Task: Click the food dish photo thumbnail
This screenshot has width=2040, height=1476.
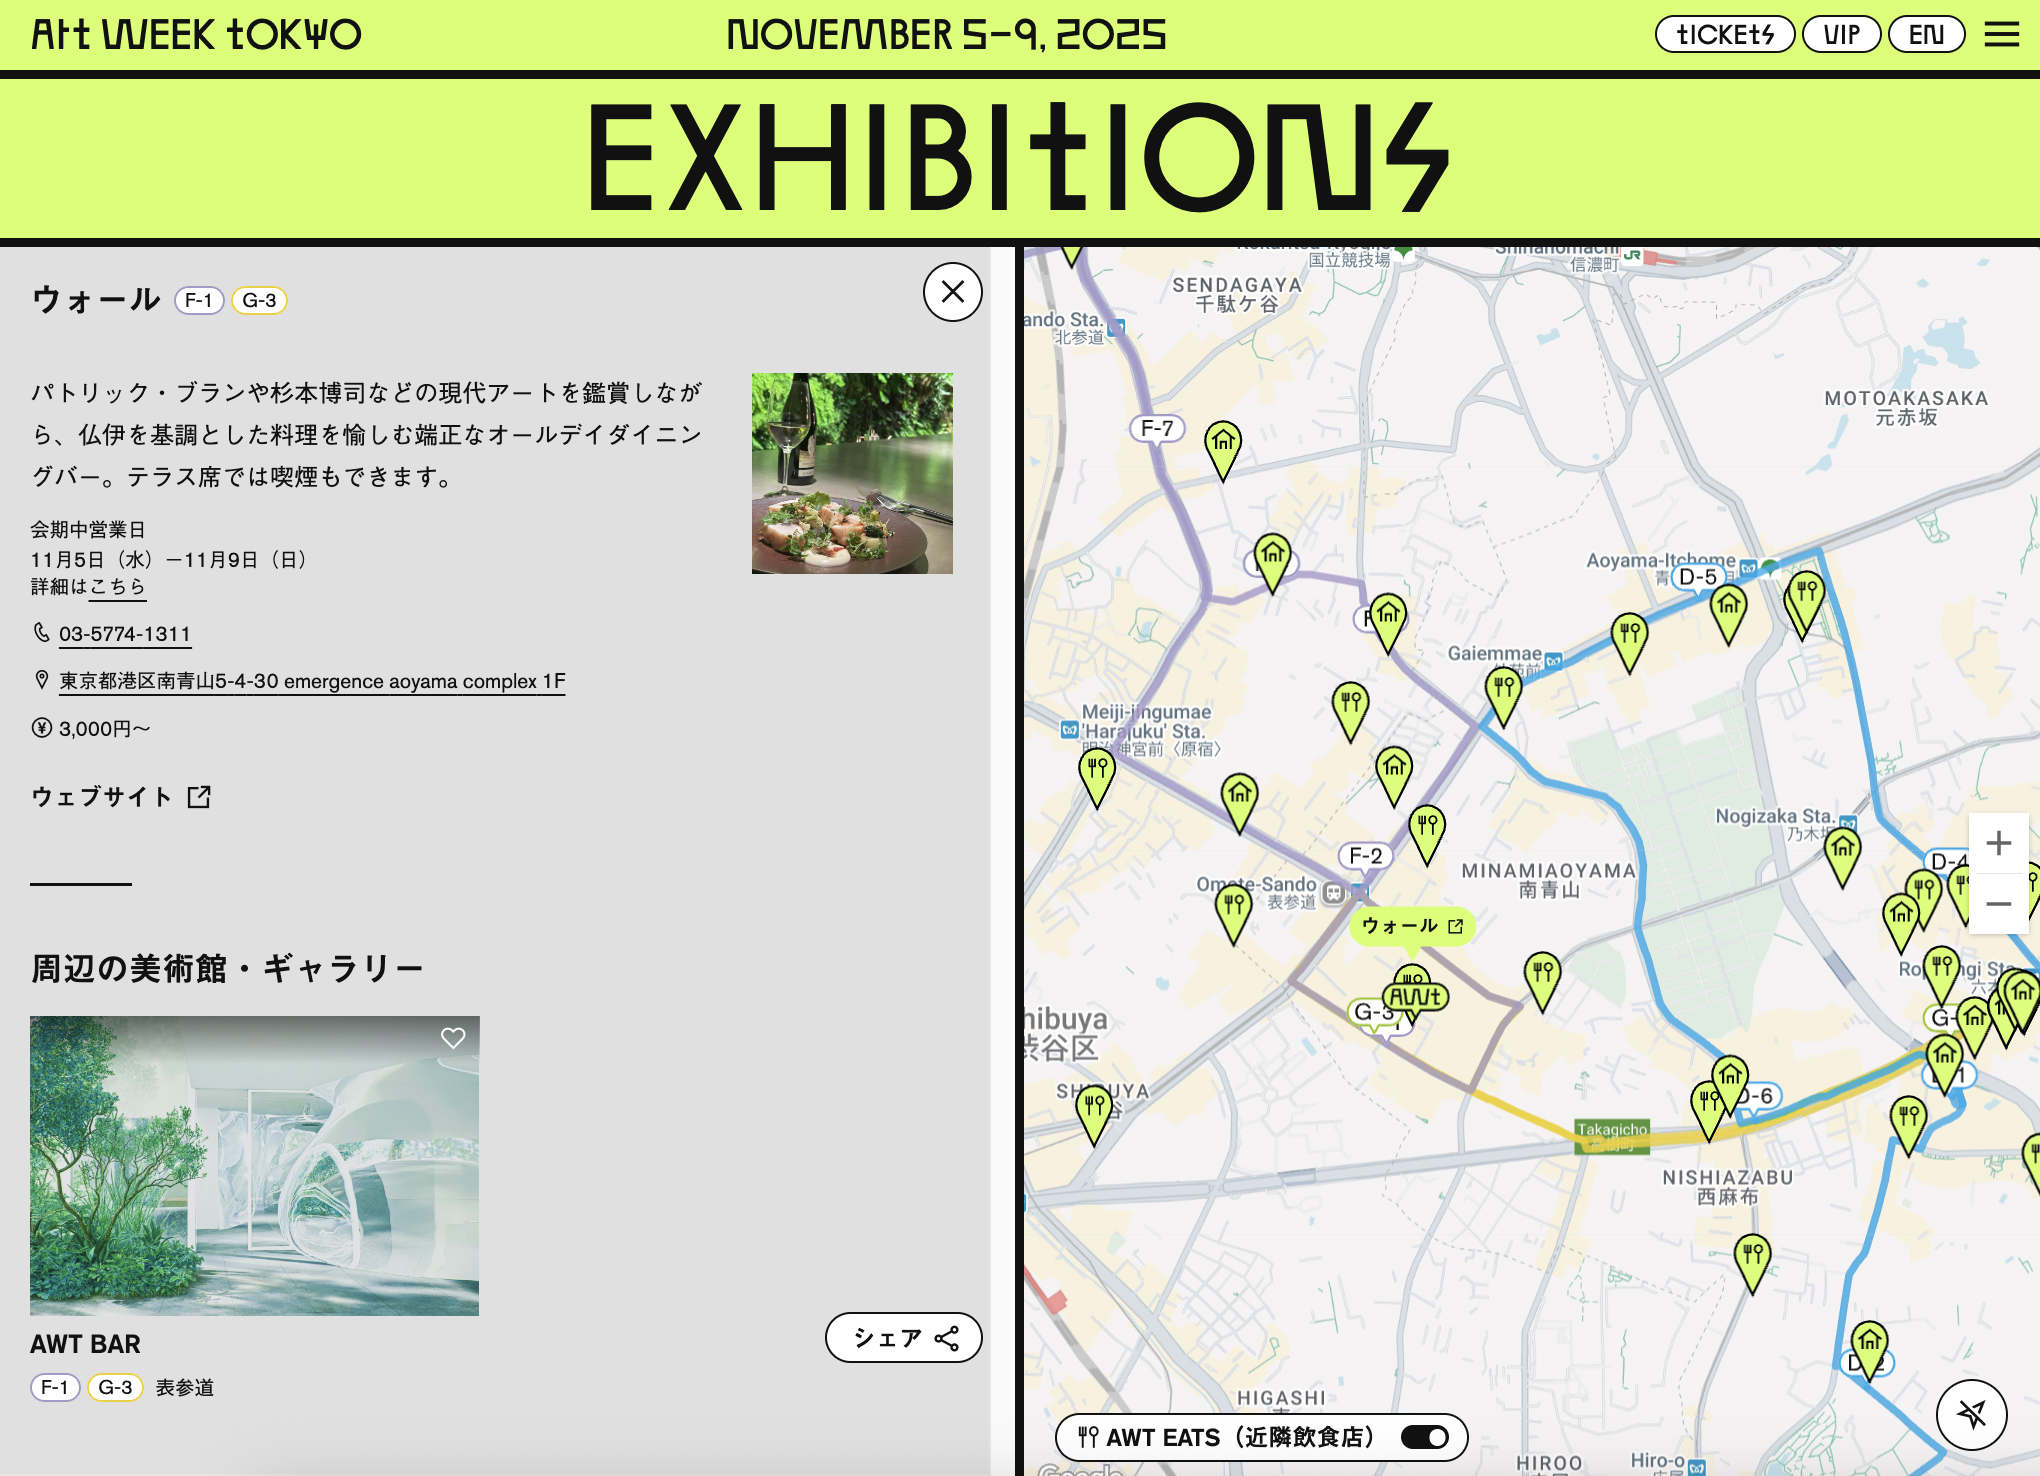Action: 852,473
